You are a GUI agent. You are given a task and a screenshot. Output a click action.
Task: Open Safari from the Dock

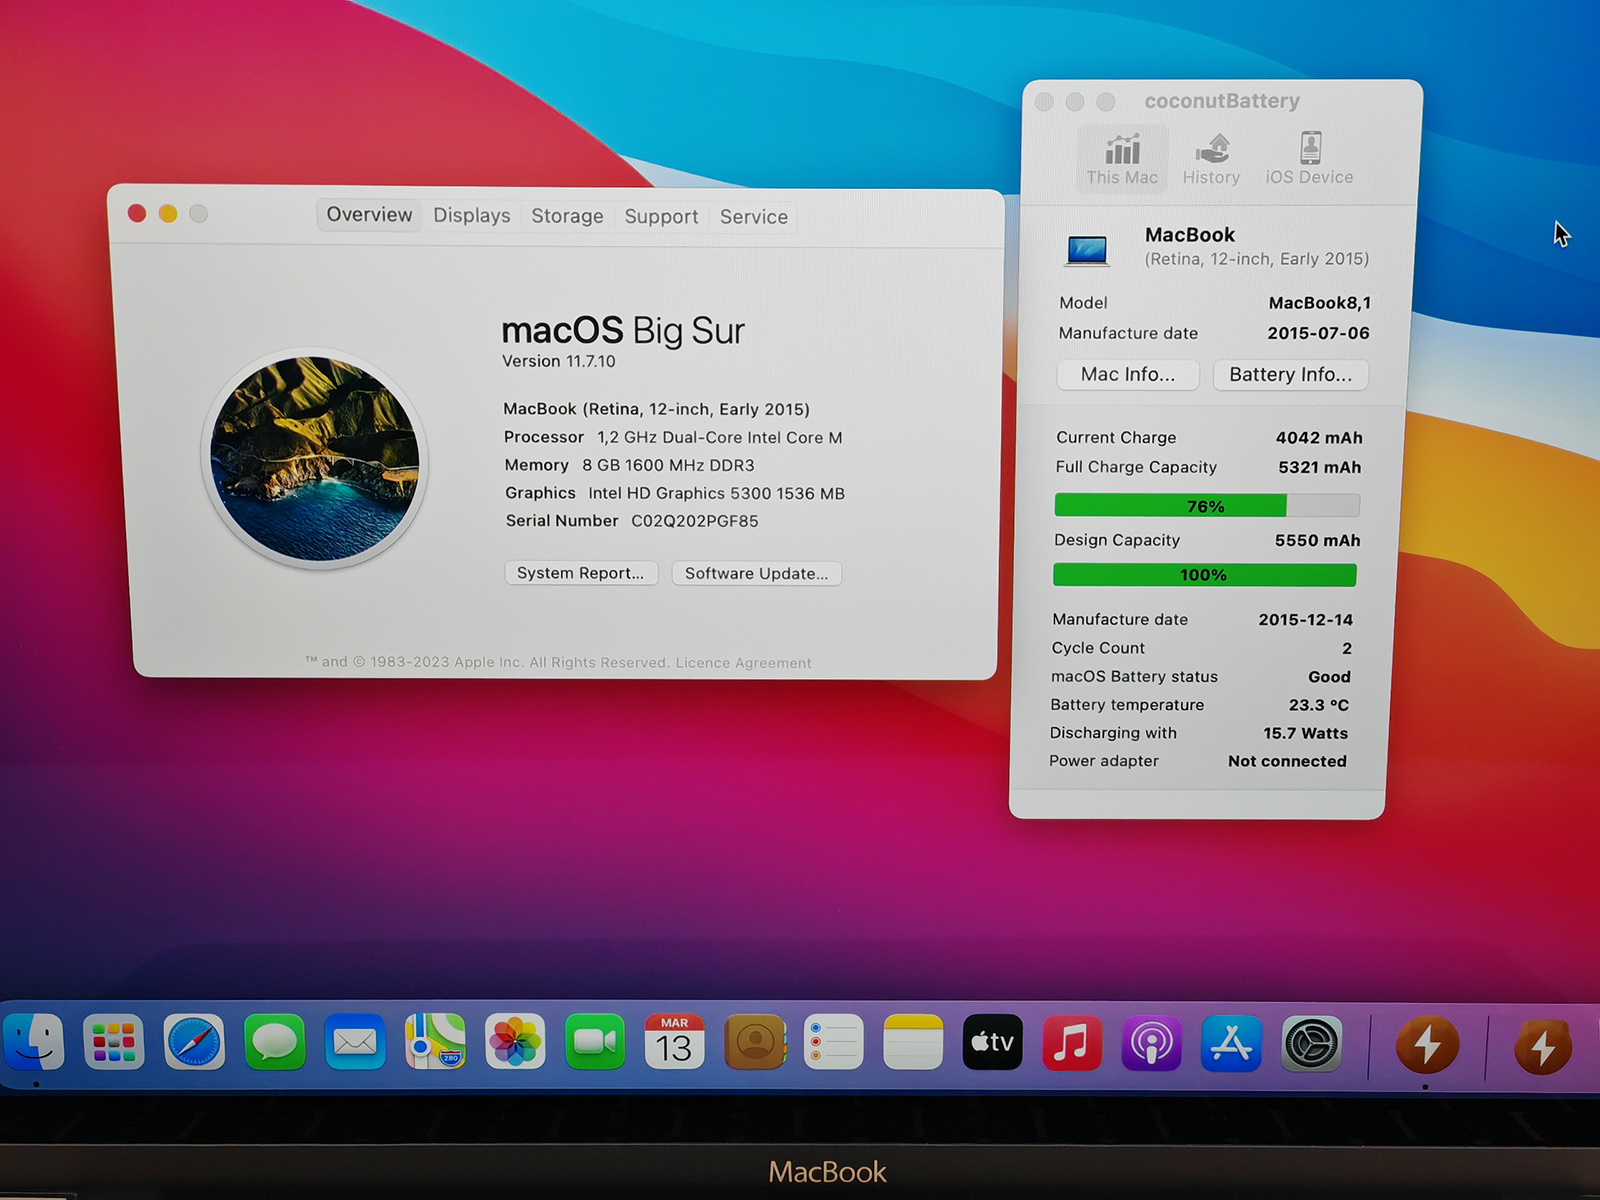(x=194, y=1042)
